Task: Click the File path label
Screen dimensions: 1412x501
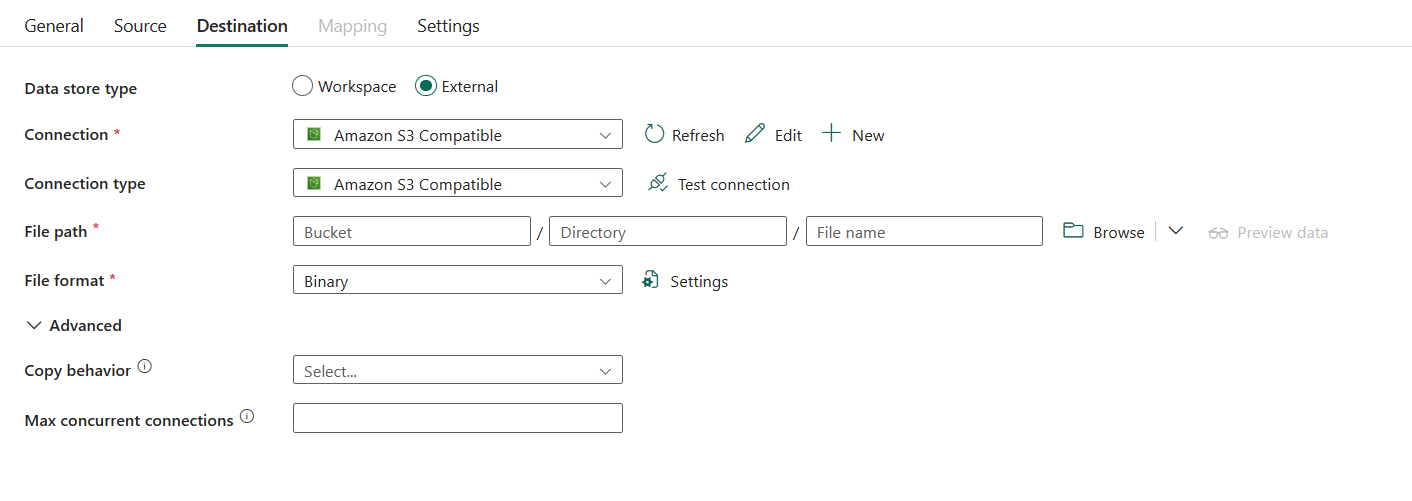Action: coord(56,231)
